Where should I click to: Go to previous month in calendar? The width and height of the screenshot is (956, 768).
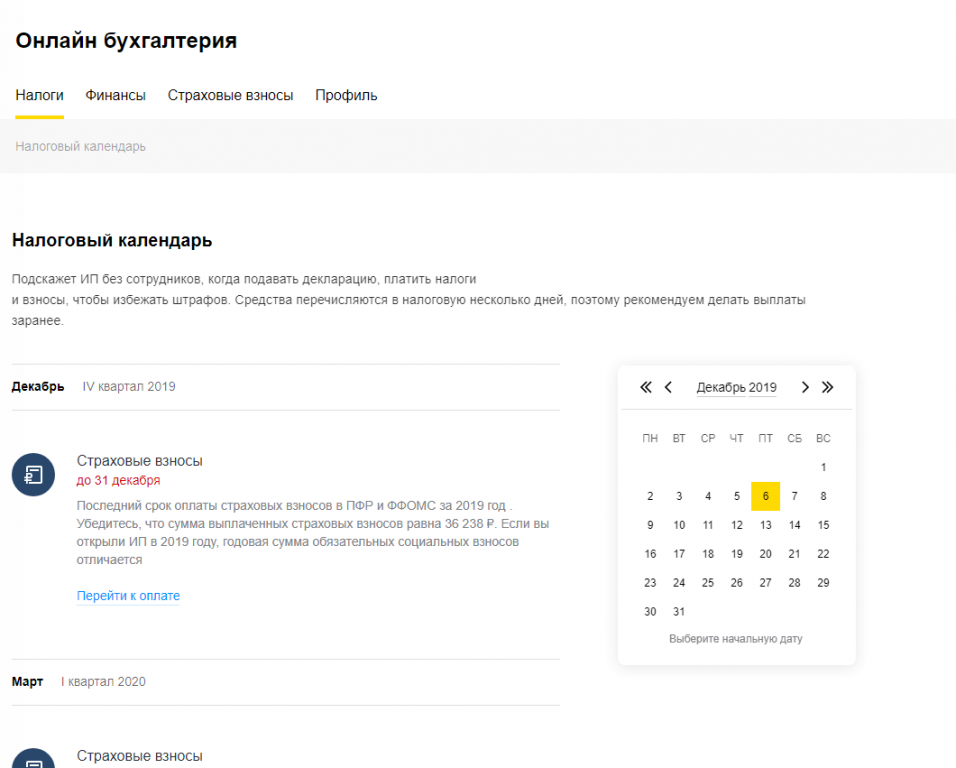tap(668, 387)
